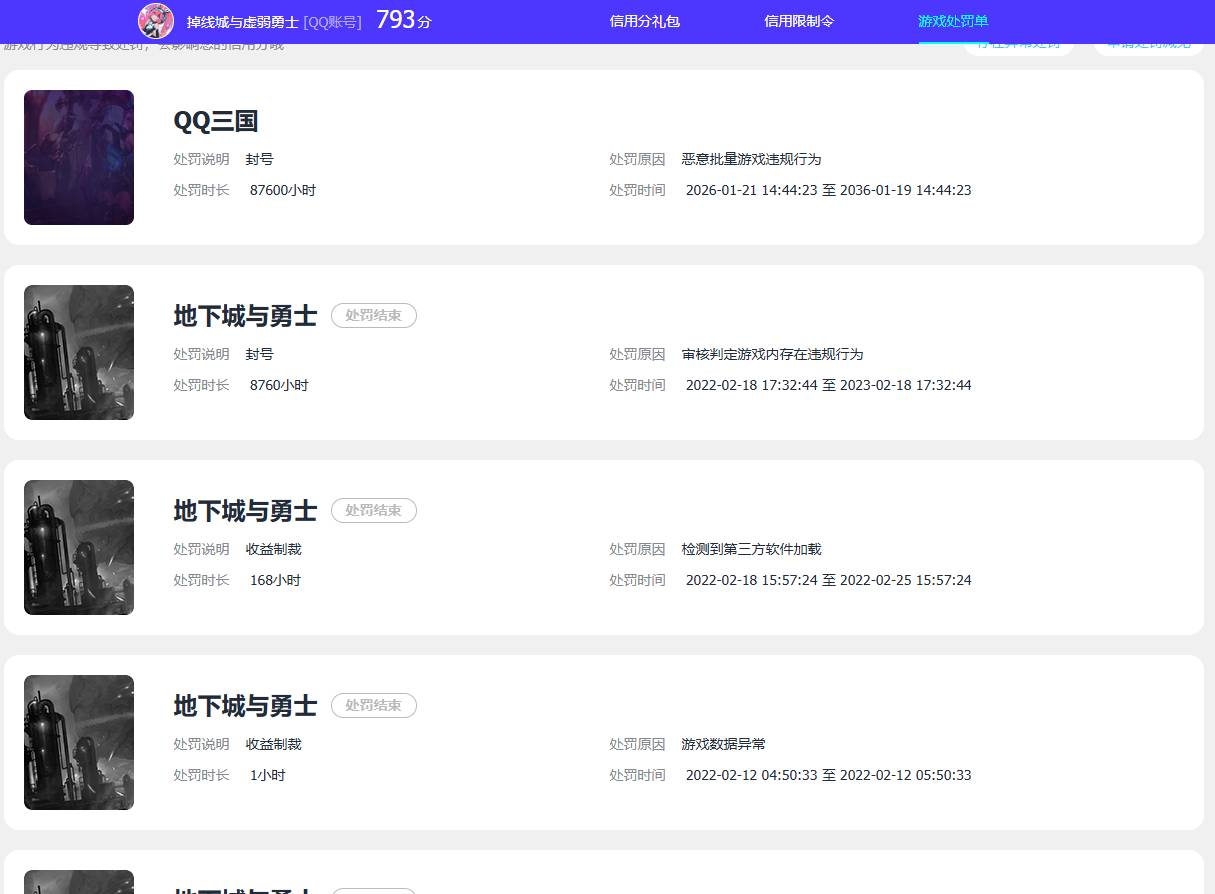The width and height of the screenshot is (1215, 894).
Task: Click 封号 in the QQ三国 record
Action: (259, 159)
